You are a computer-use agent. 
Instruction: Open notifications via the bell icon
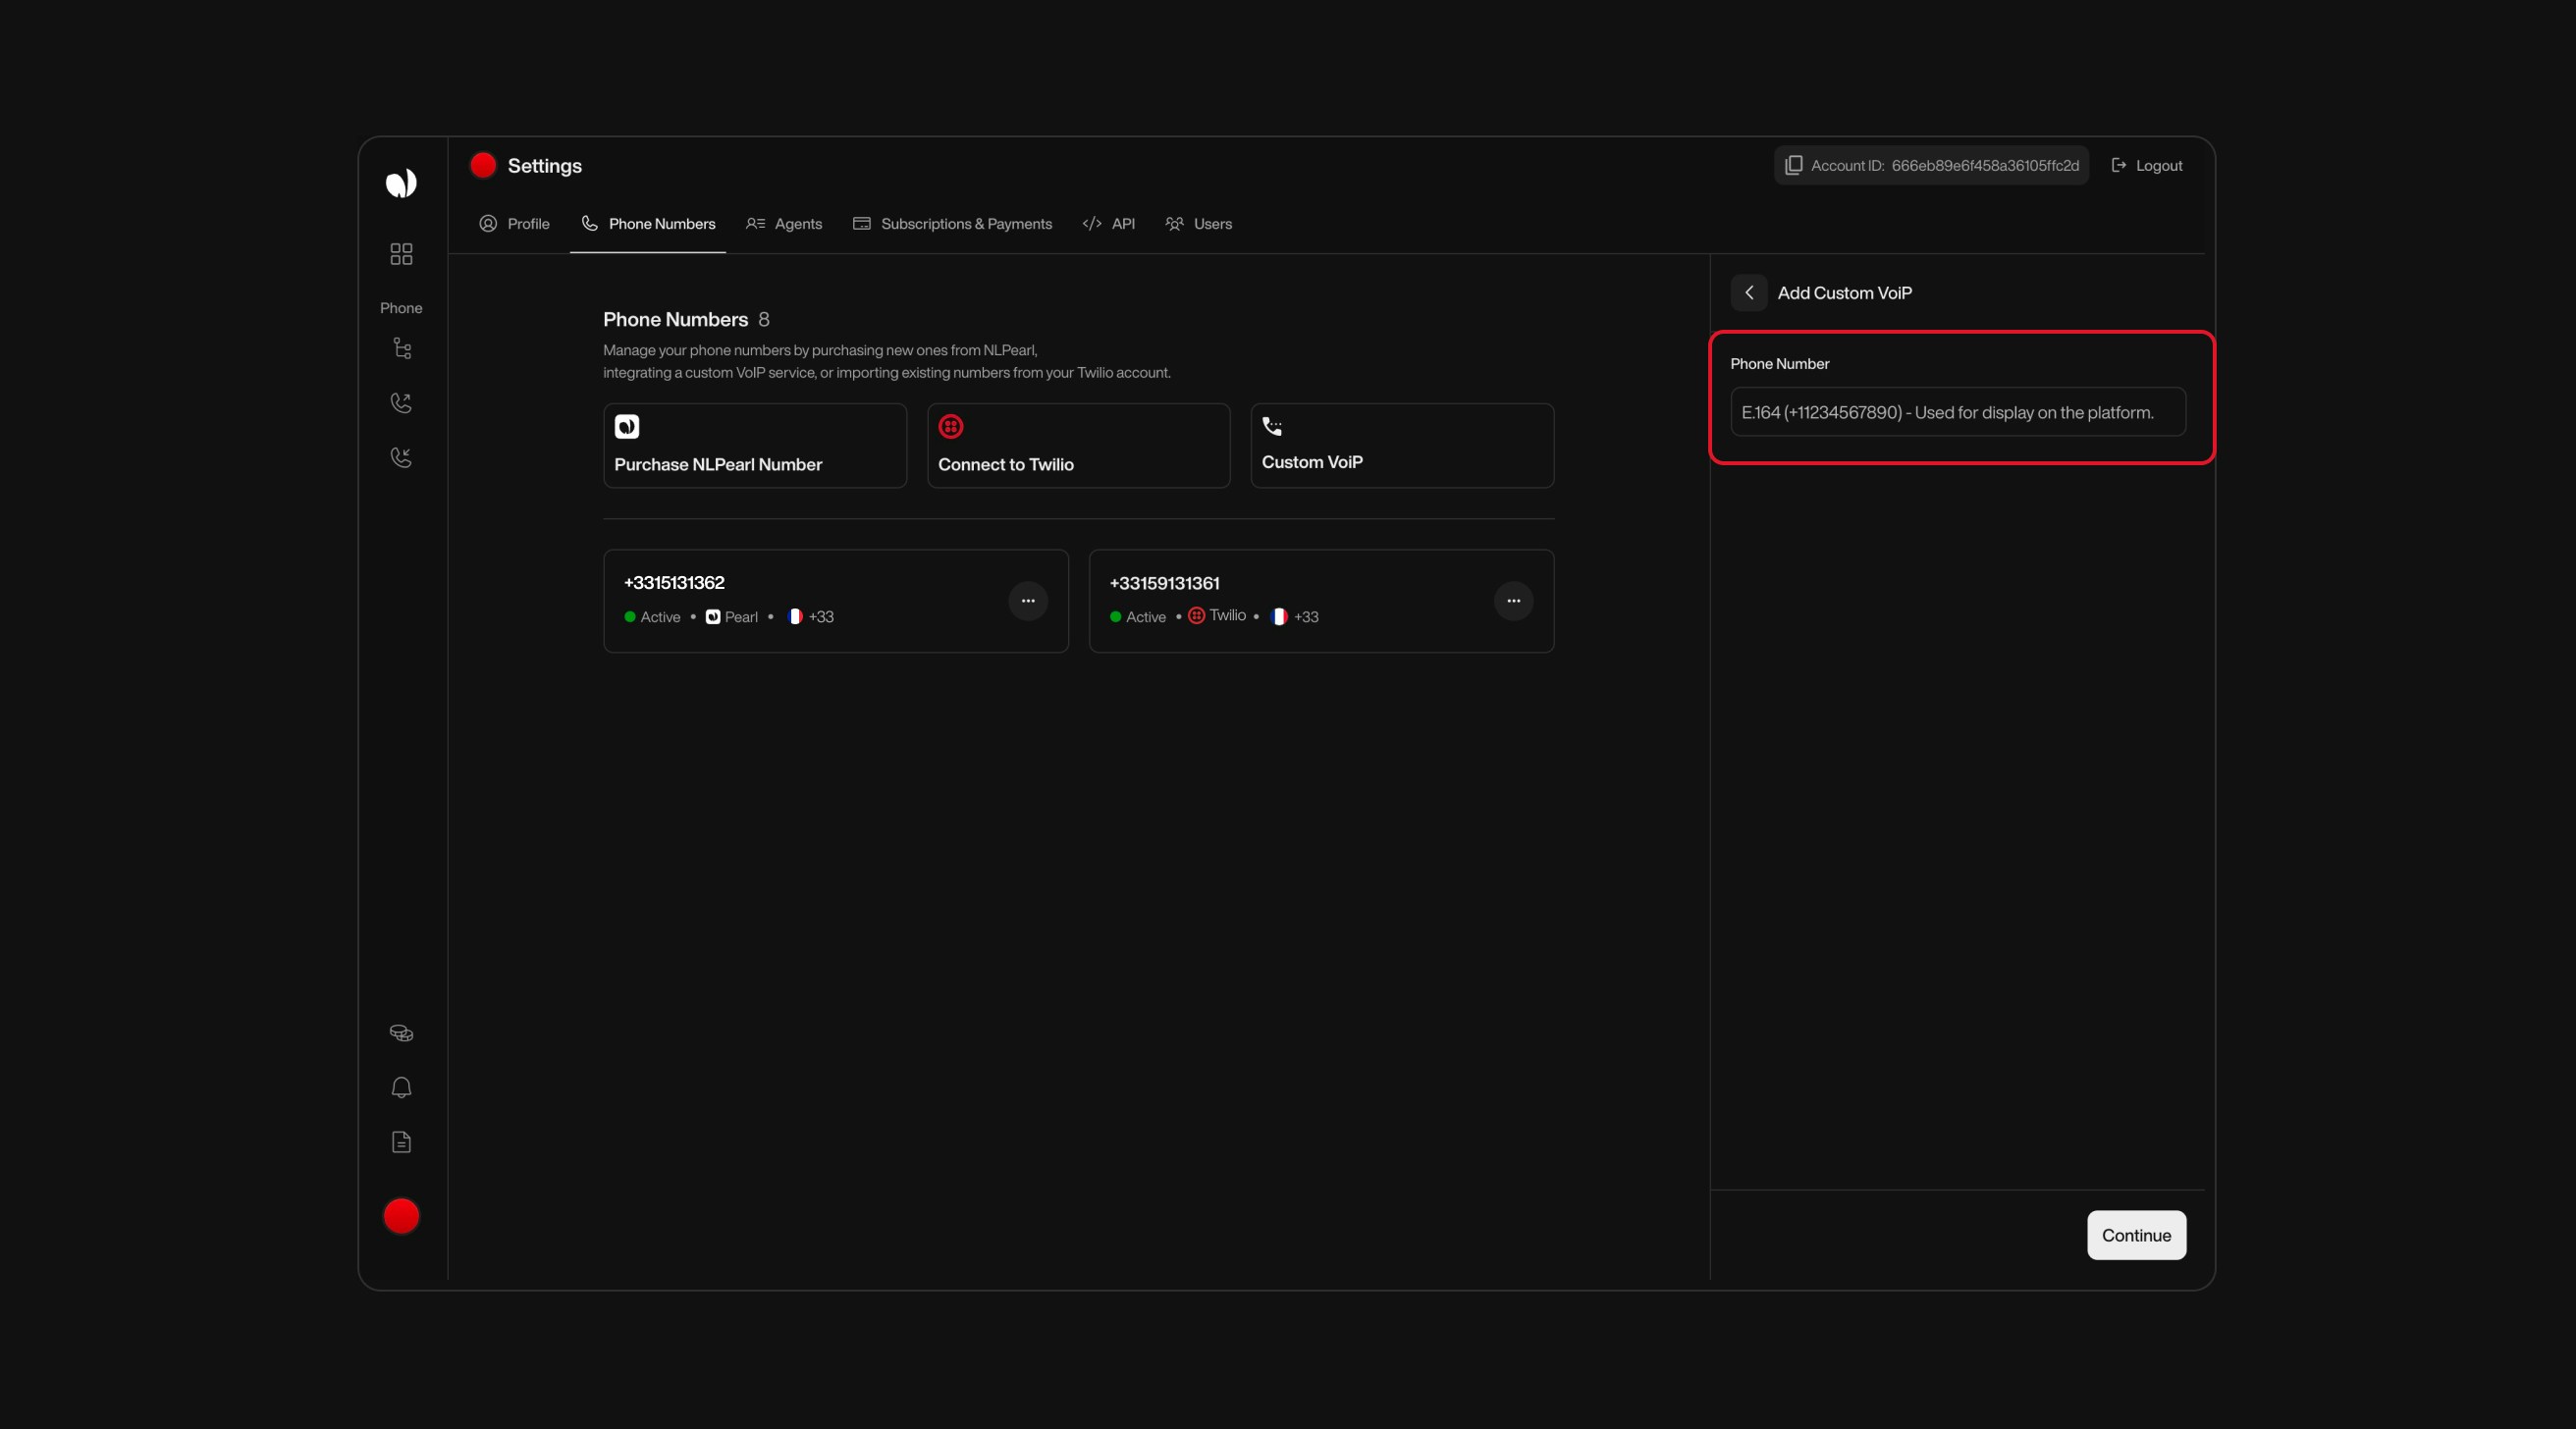pyautogui.click(x=401, y=1087)
